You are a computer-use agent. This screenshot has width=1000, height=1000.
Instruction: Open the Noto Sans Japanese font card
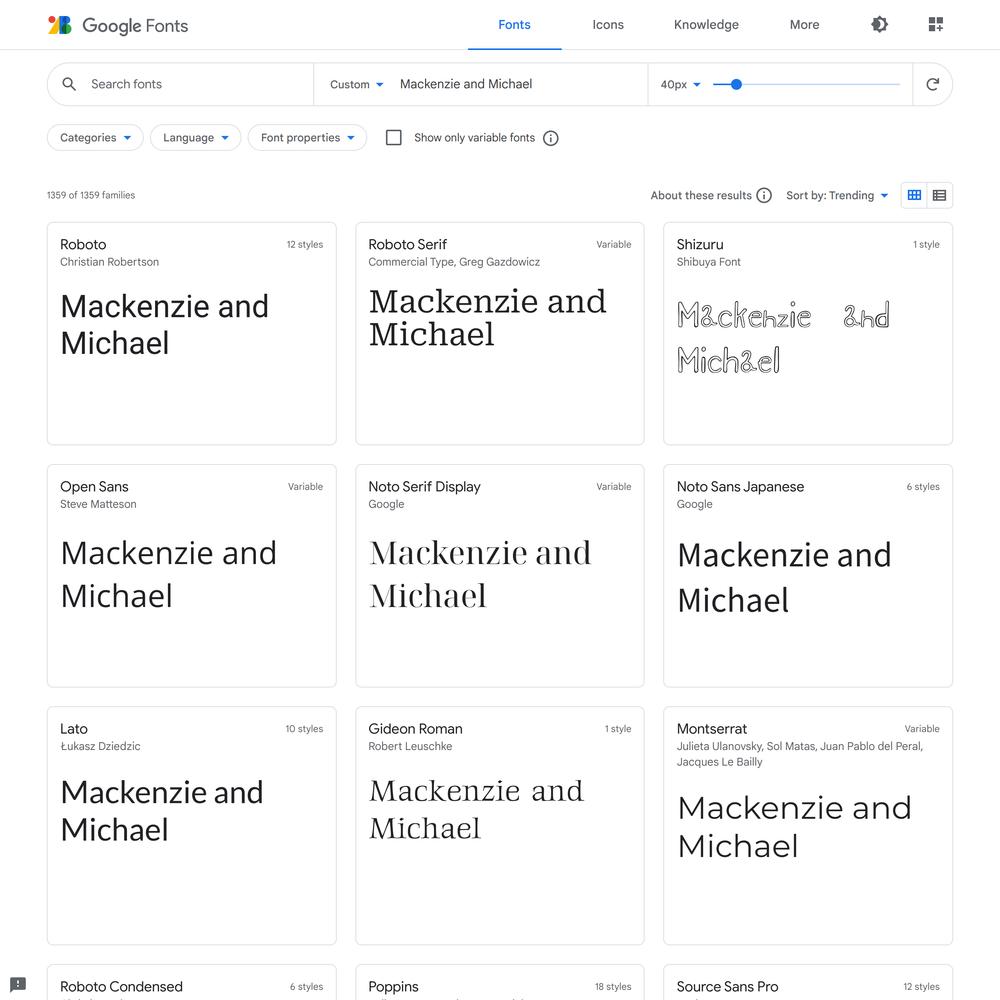(x=808, y=576)
